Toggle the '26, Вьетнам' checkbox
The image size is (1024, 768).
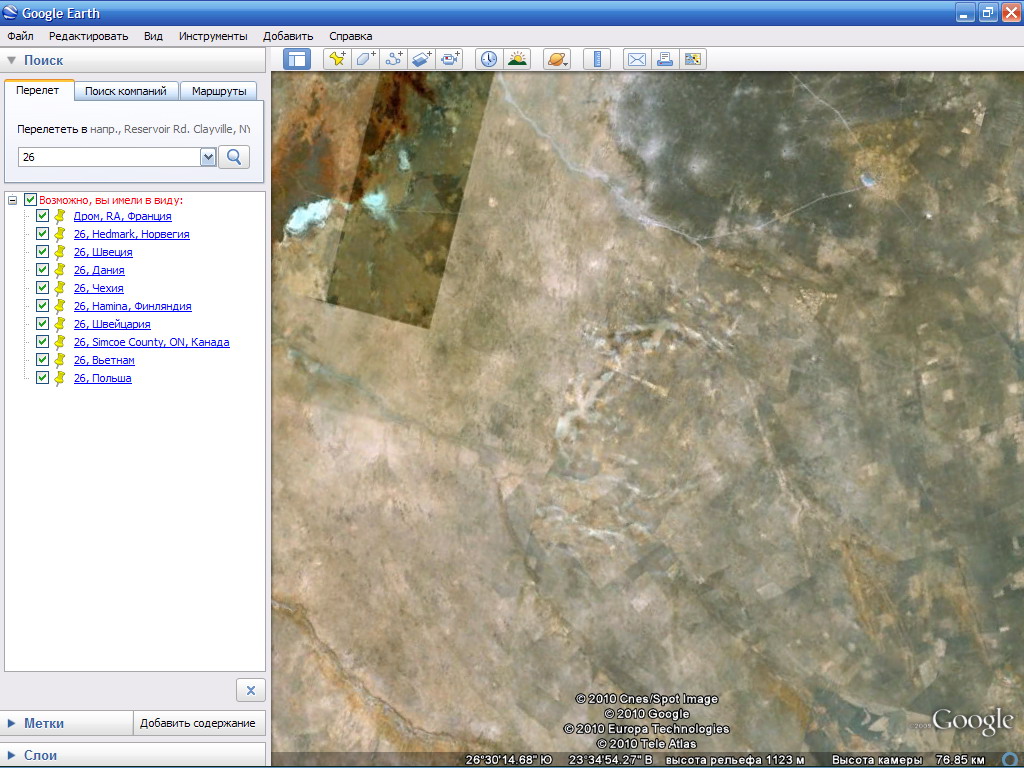point(42,360)
